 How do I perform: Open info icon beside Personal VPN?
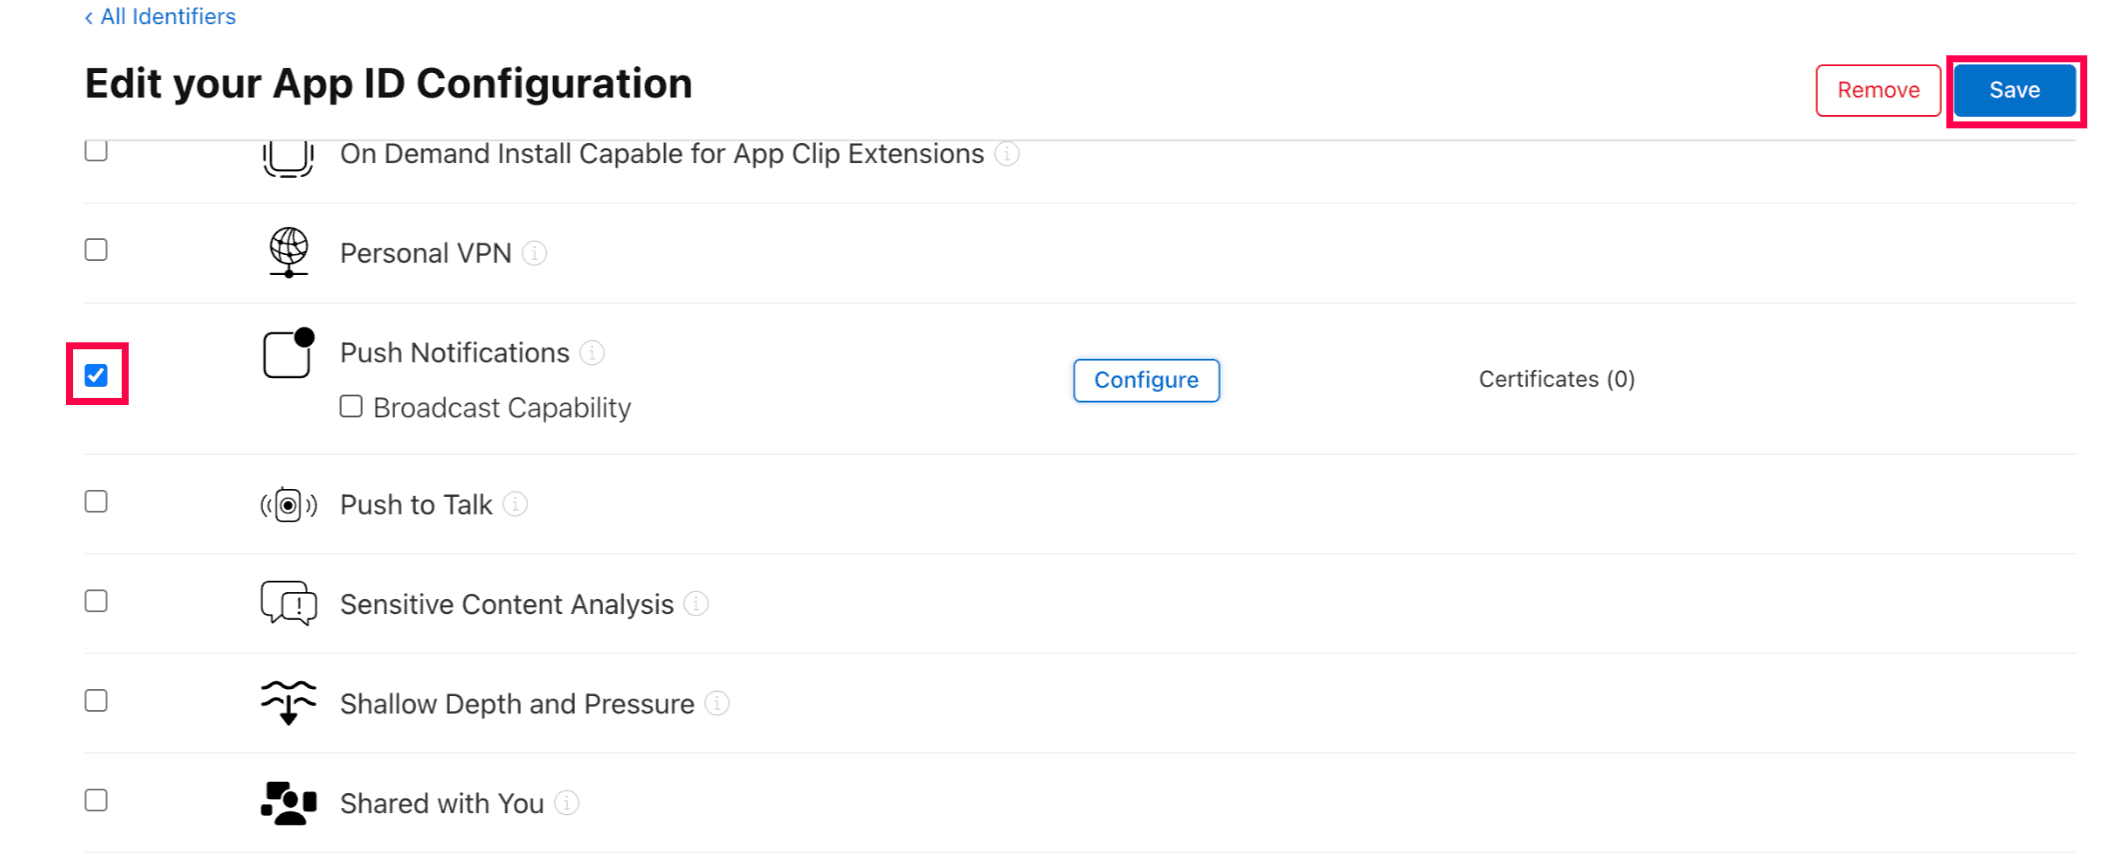point(535,253)
